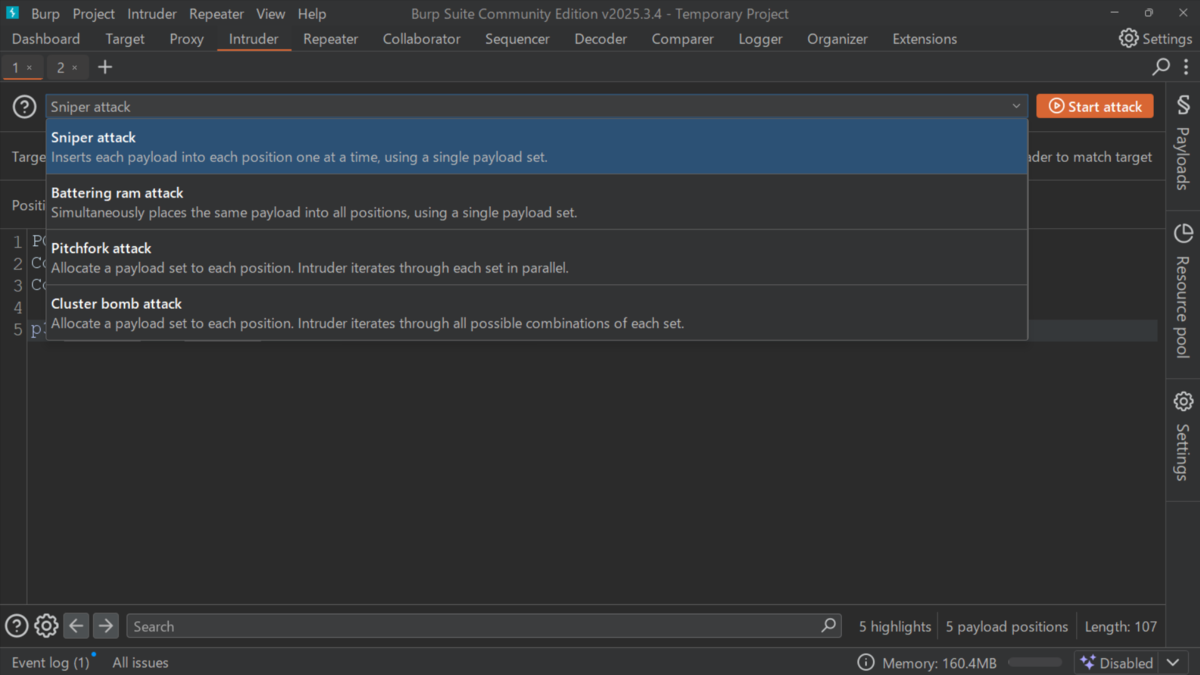Viewport: 1200px width, 675px height.
Task: Switch to the Sequencer tab
Action: click(x=517, y=39)
